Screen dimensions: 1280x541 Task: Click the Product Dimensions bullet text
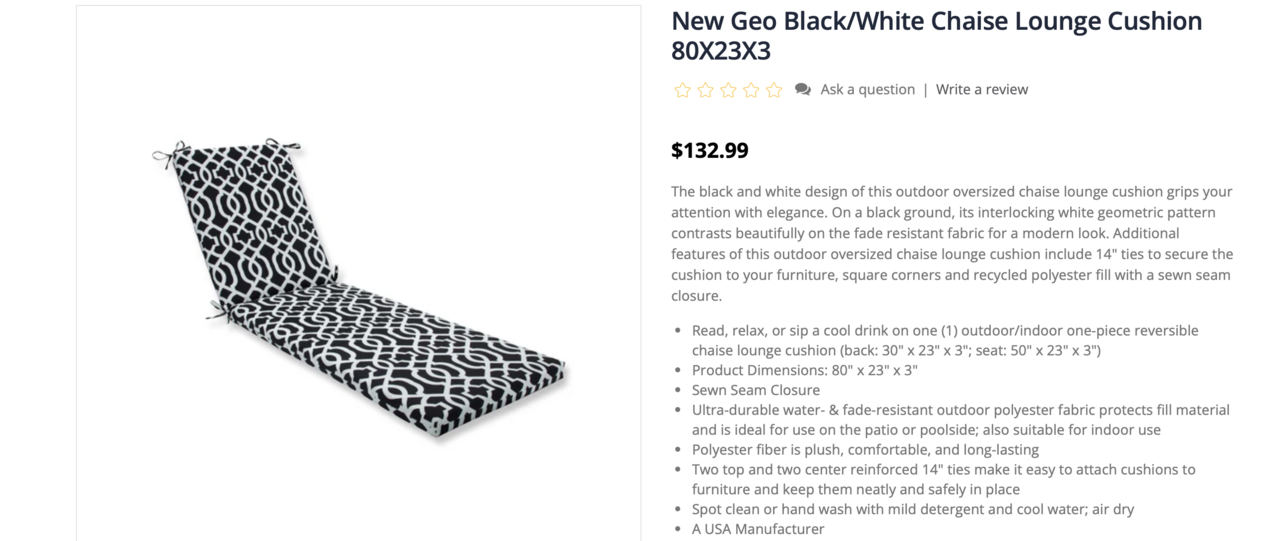[x=804, y=370]
